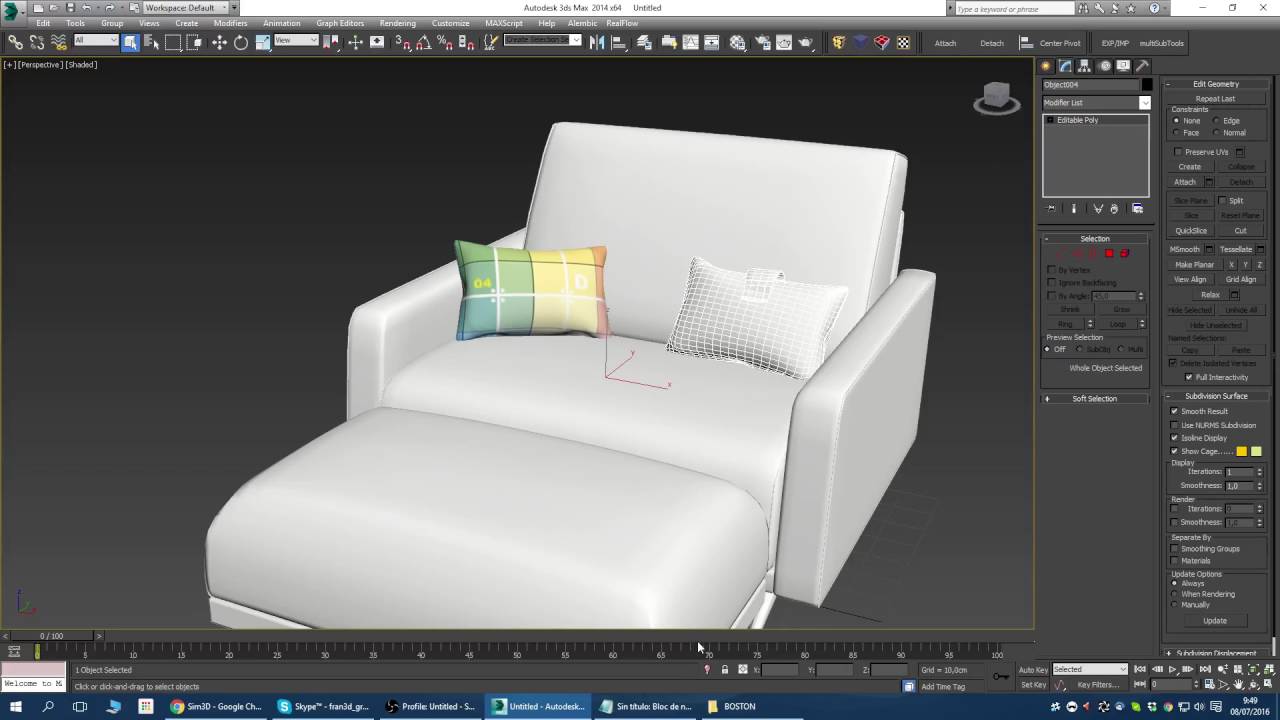The height and width of the screenshot is (720, 1280).
Task: Open the MAXScript menu
Action: pyautogui.click(x=504, y=23)
